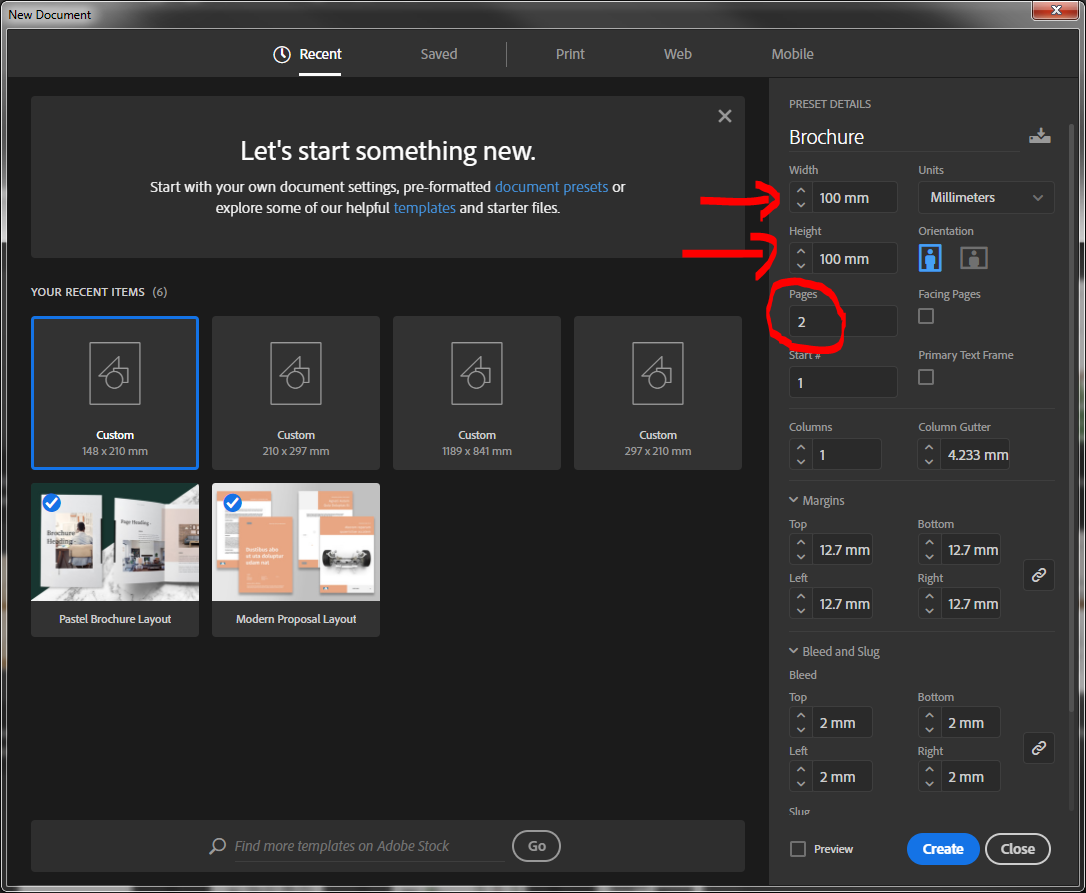
Task: Dismiss the welcome banner with X
Action: click(x=724, y=116)
